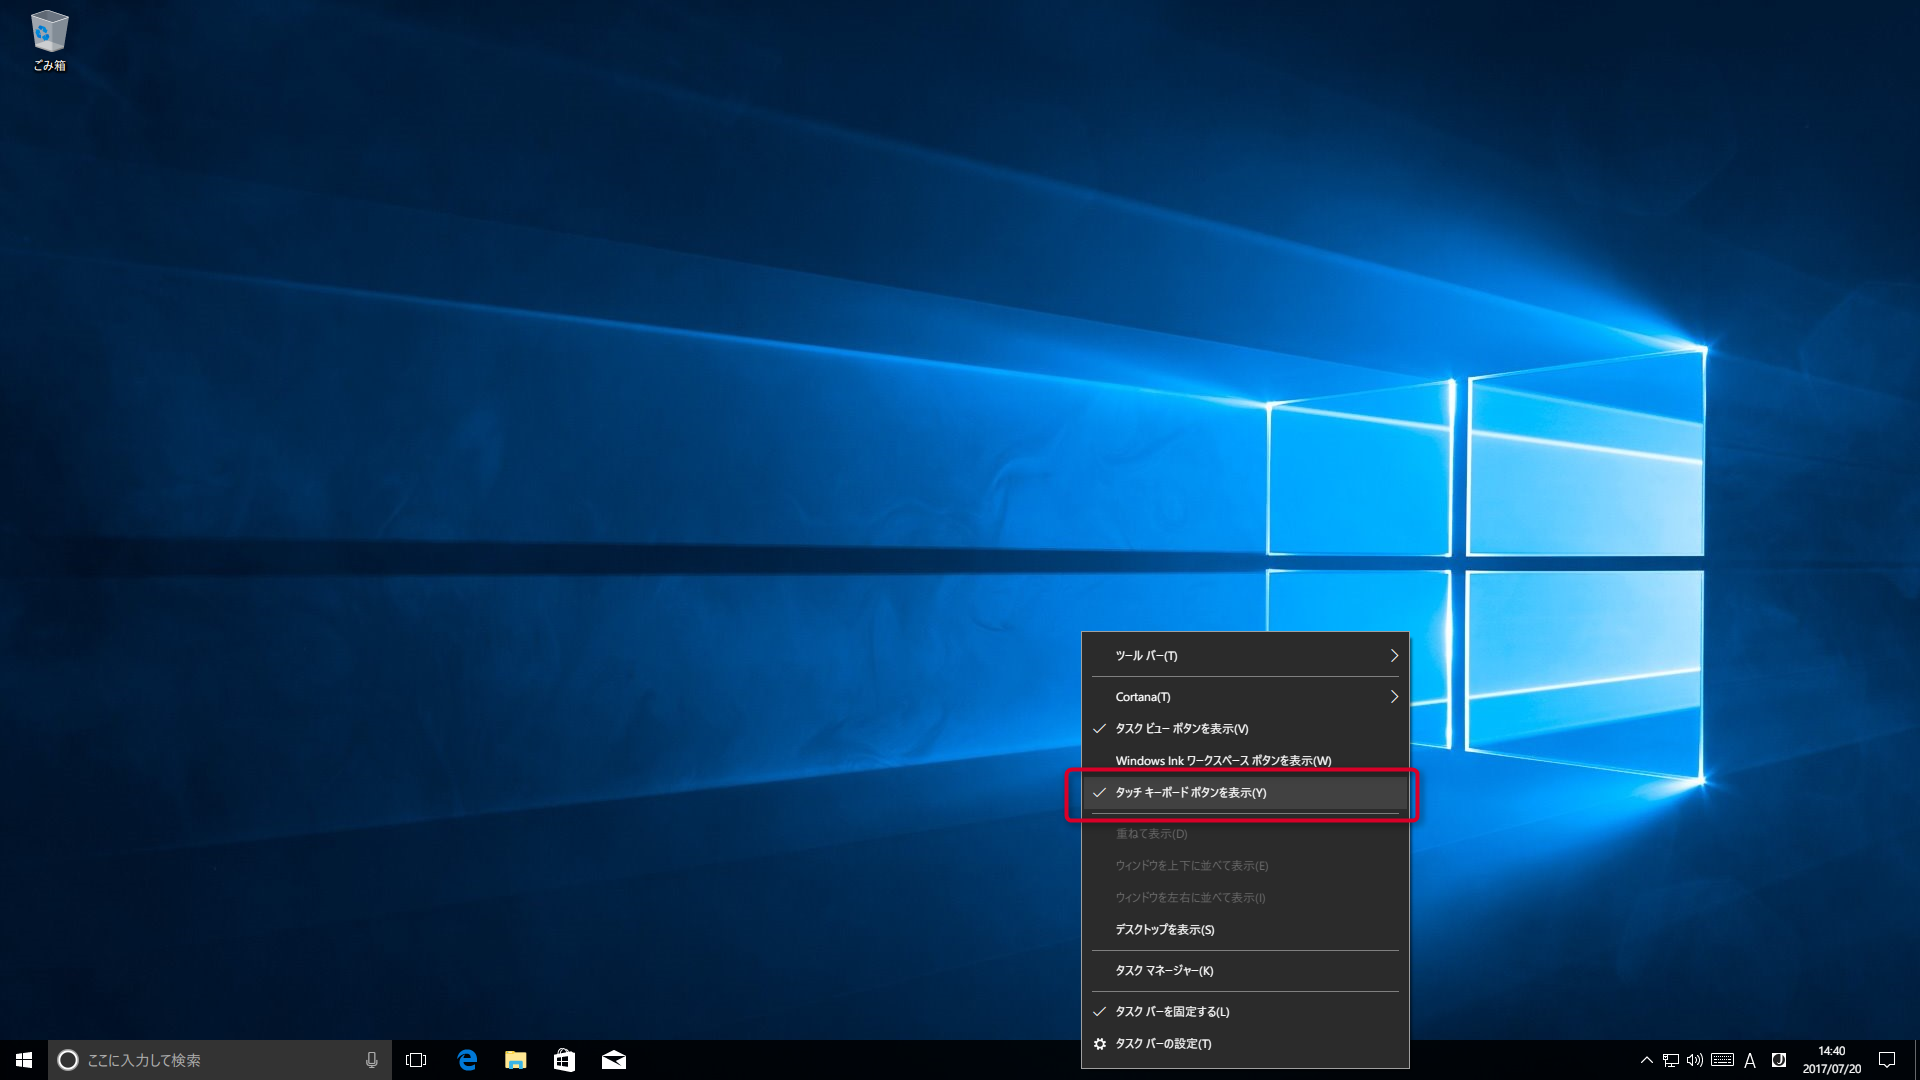Image resolution: width=1920 pixels, height=1080 pixels.
Task: Open the Mail app
Action: pos(614,1059)
